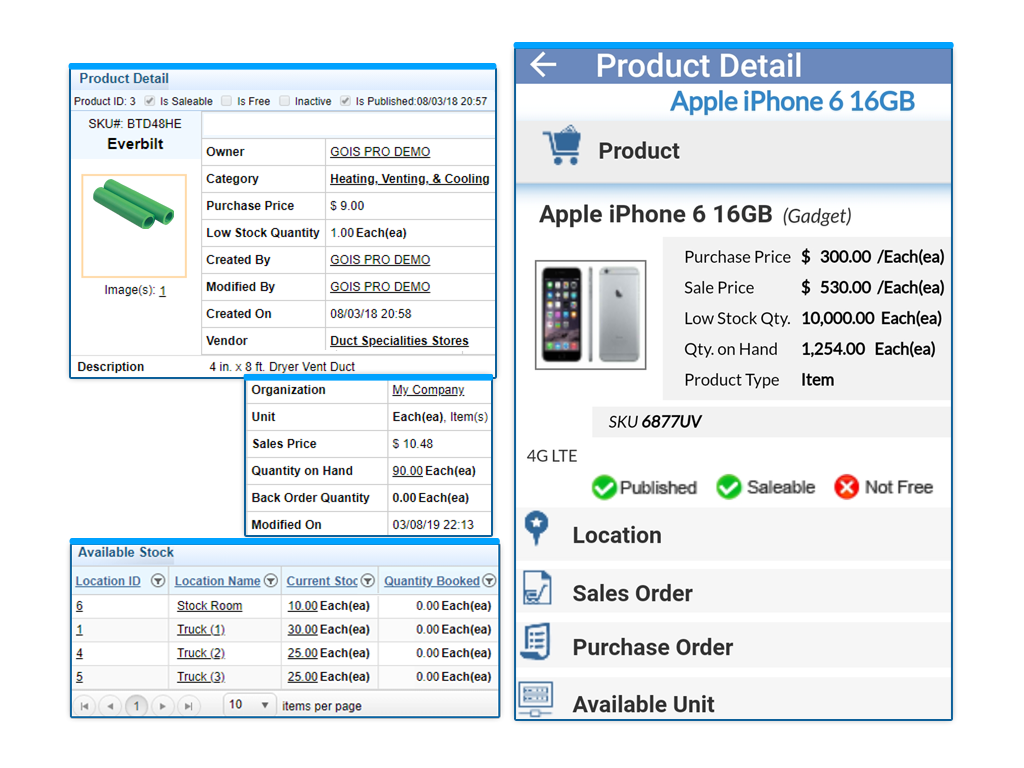Tap the shopping cart Product icon
Viewport: 1024px width, 768px height.
[561, 146]
